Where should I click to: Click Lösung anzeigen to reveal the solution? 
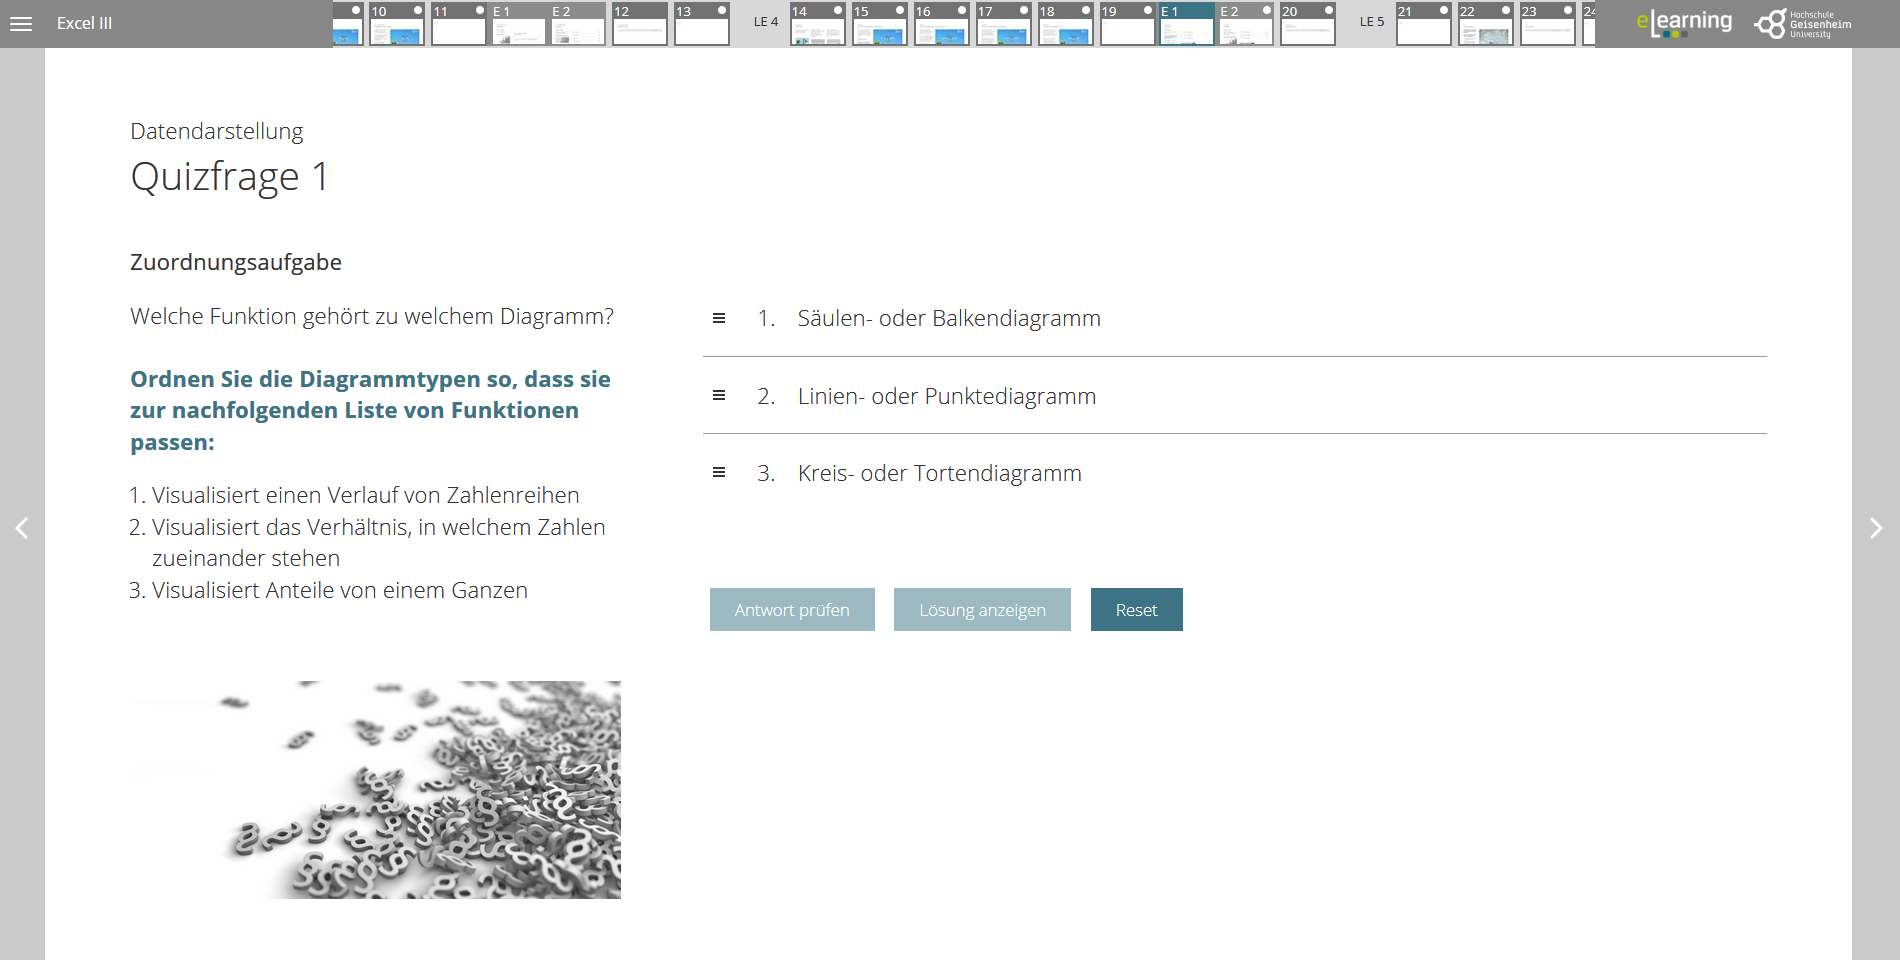(x=981, y=609)
